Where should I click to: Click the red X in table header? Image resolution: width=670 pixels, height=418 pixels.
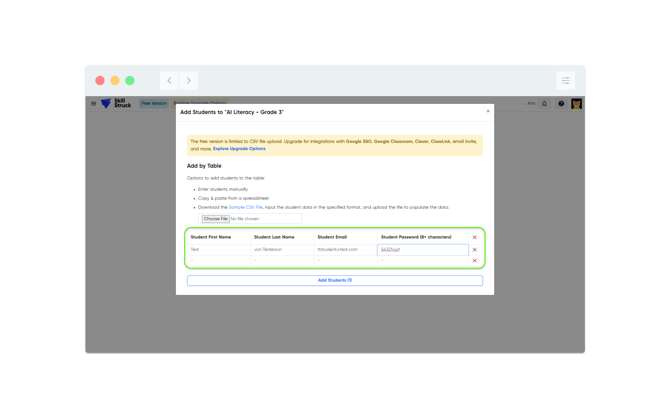pyautogui.click(x=474, y=237)
